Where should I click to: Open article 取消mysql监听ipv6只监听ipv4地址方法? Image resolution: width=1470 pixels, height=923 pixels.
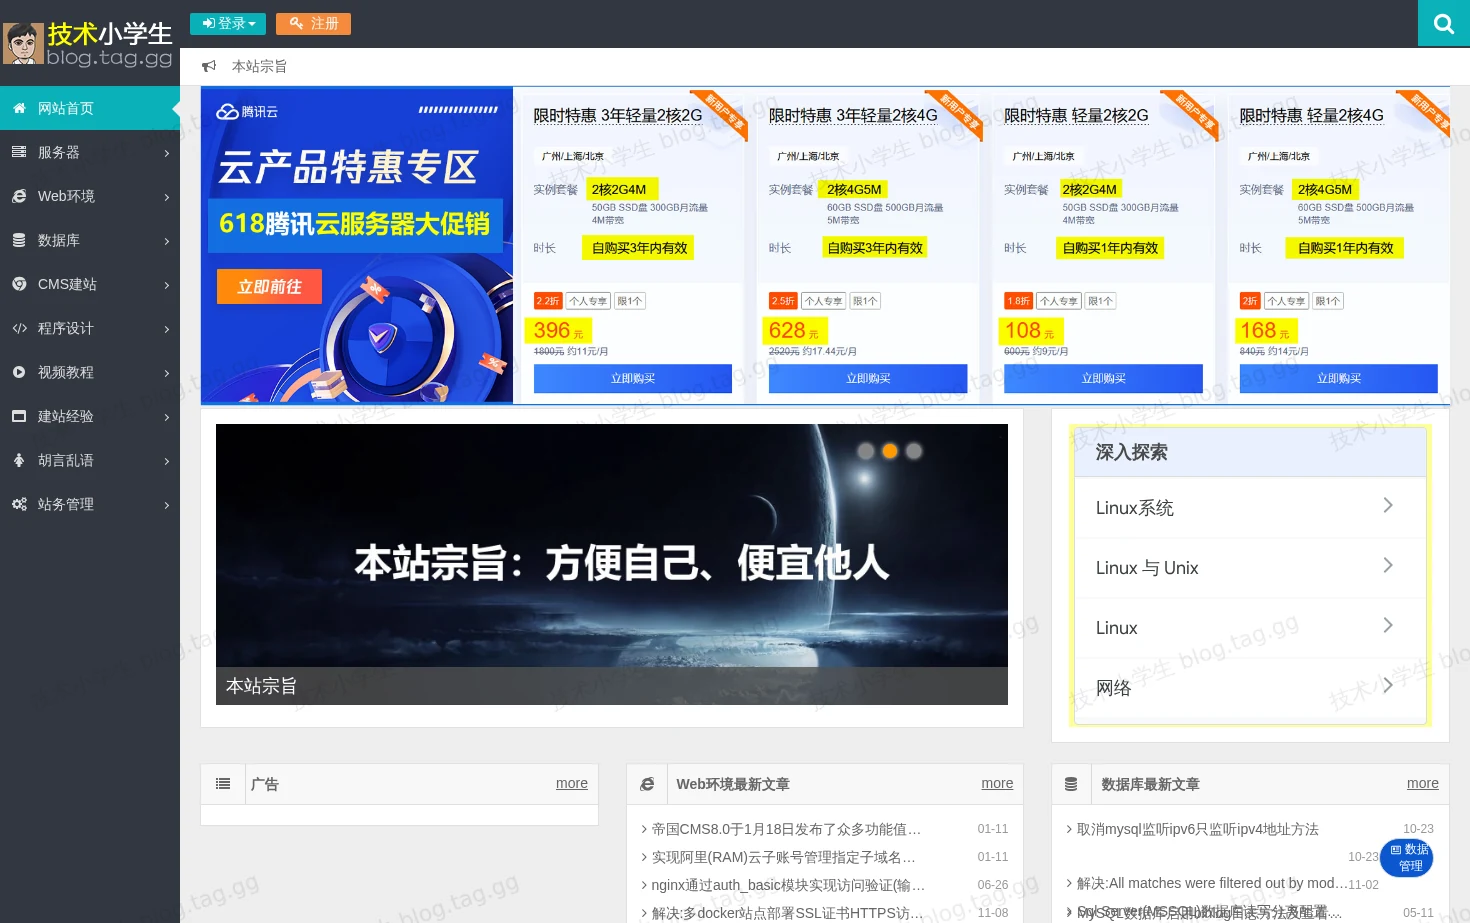click(x=1198, y=829)
